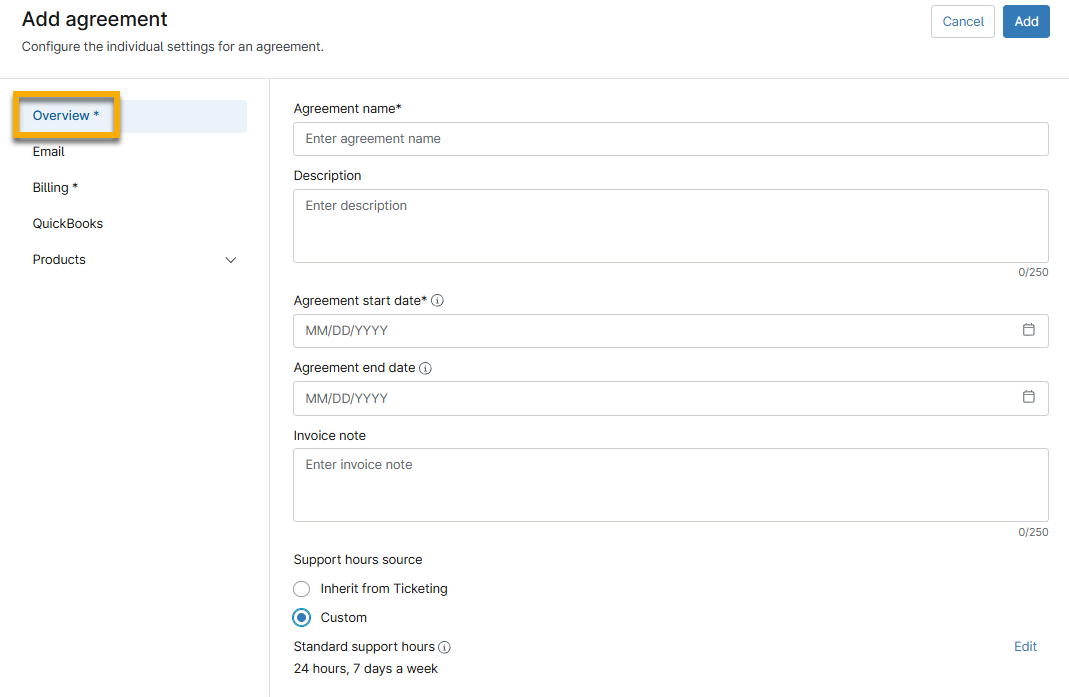Expand the Products section chevron
Viewport: 1069px width, 697px height.
(x=231, y=260)
